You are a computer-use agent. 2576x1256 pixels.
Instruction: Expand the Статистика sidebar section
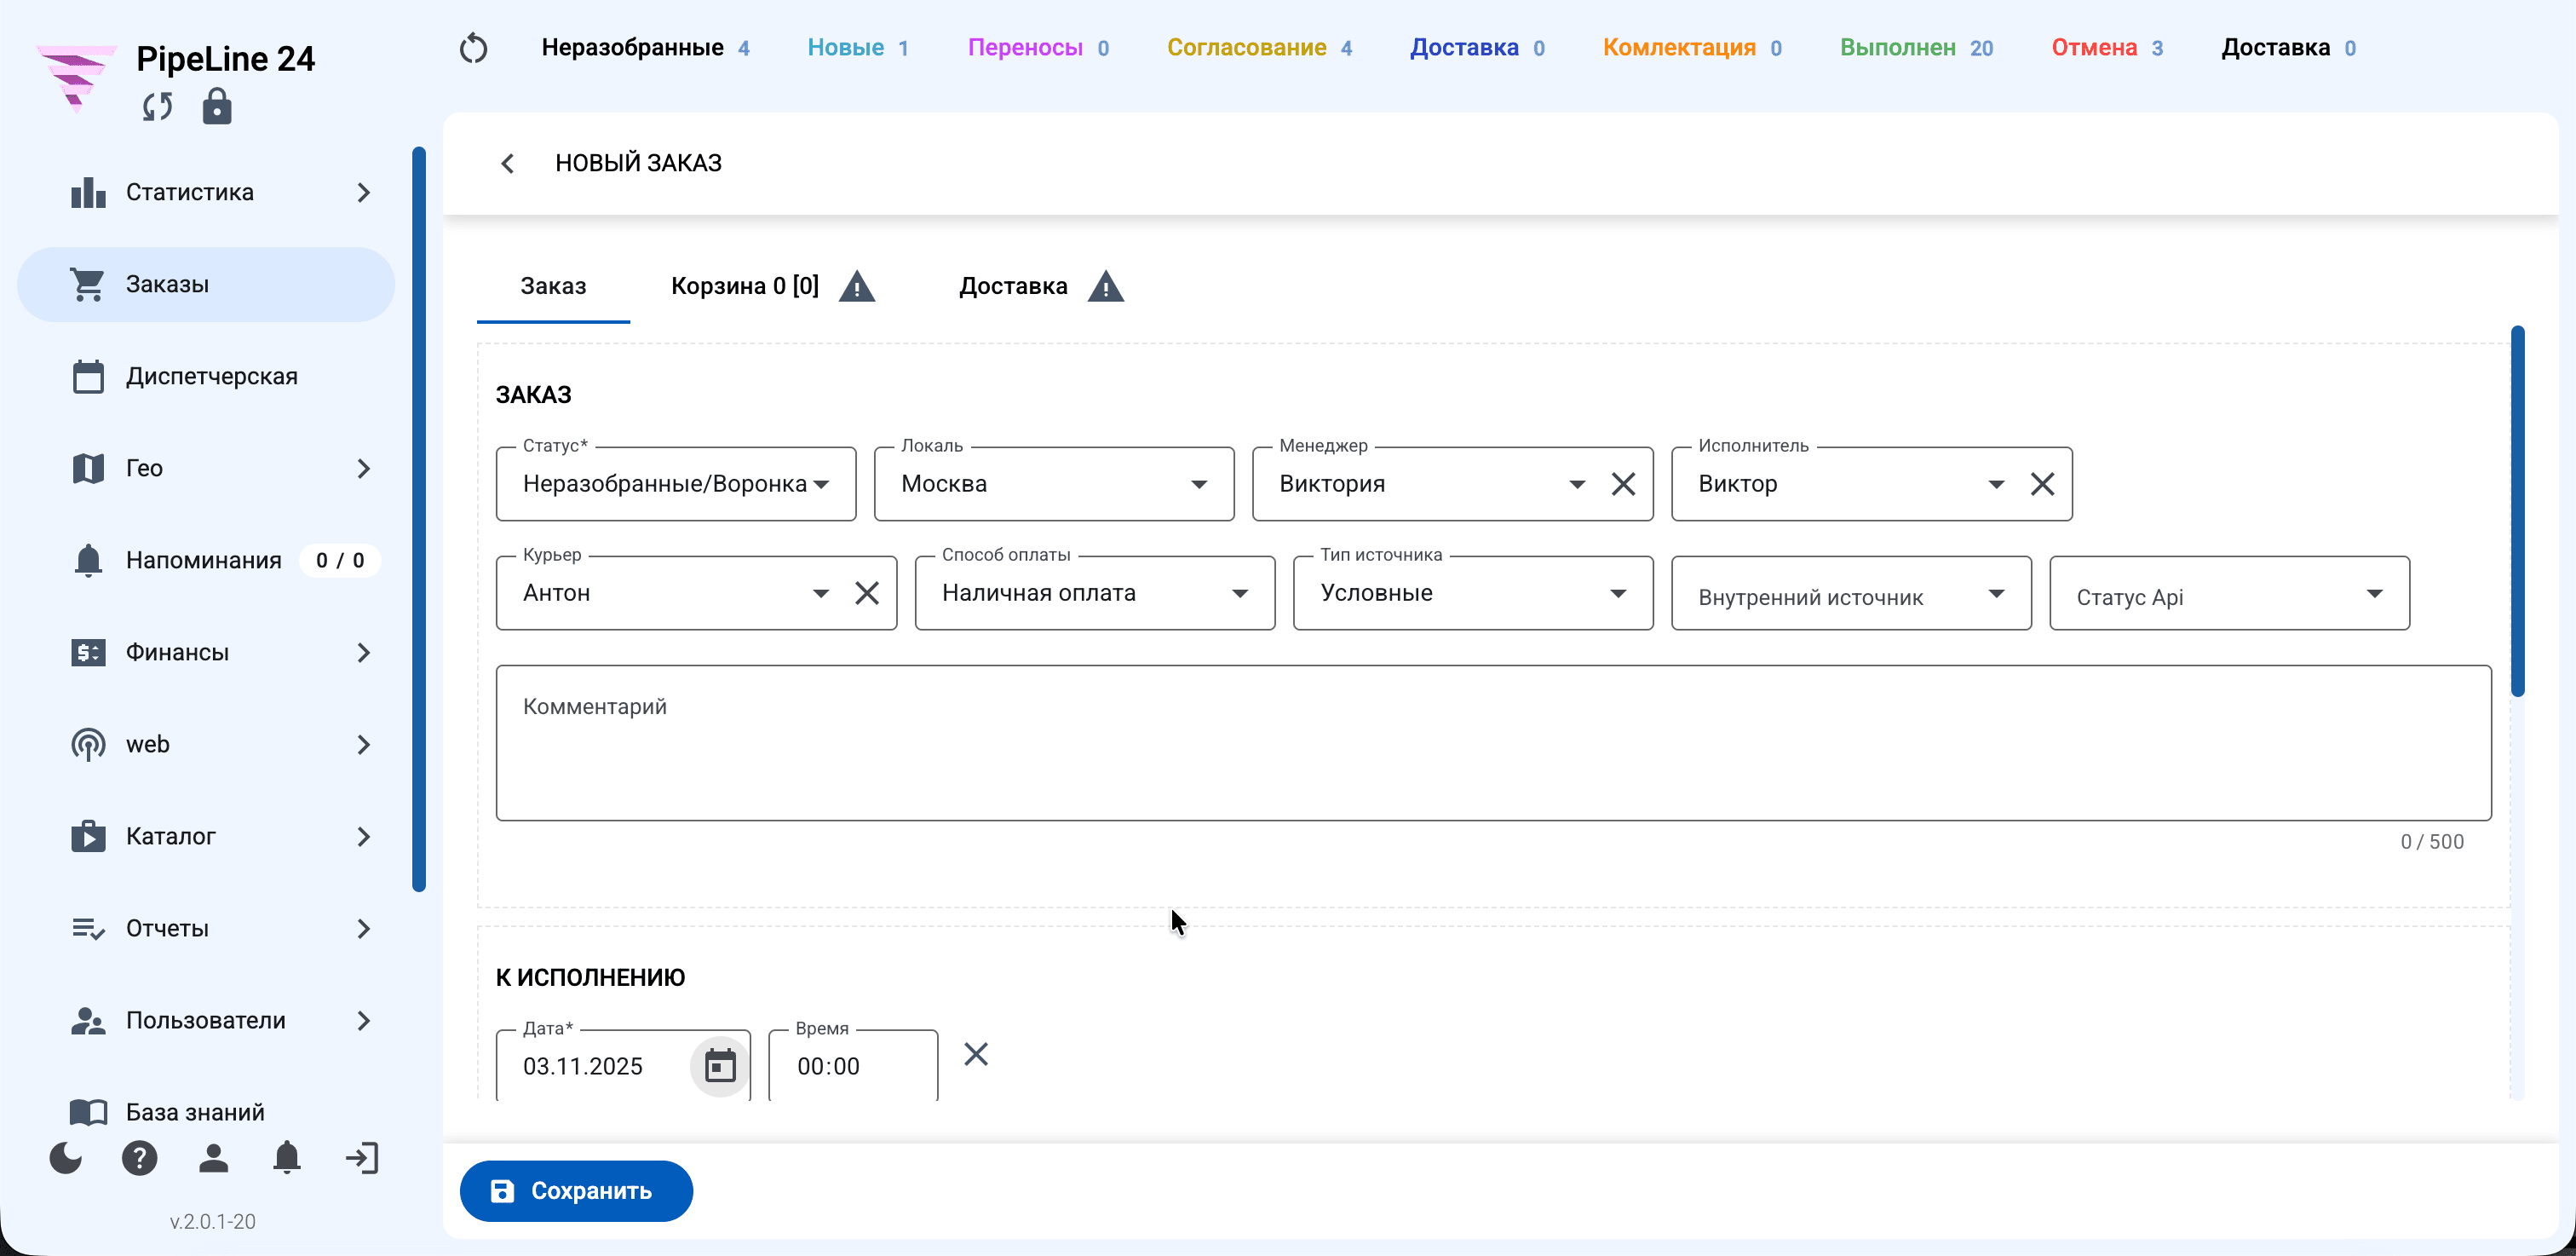pyautogui.click(x=206, y=193)
